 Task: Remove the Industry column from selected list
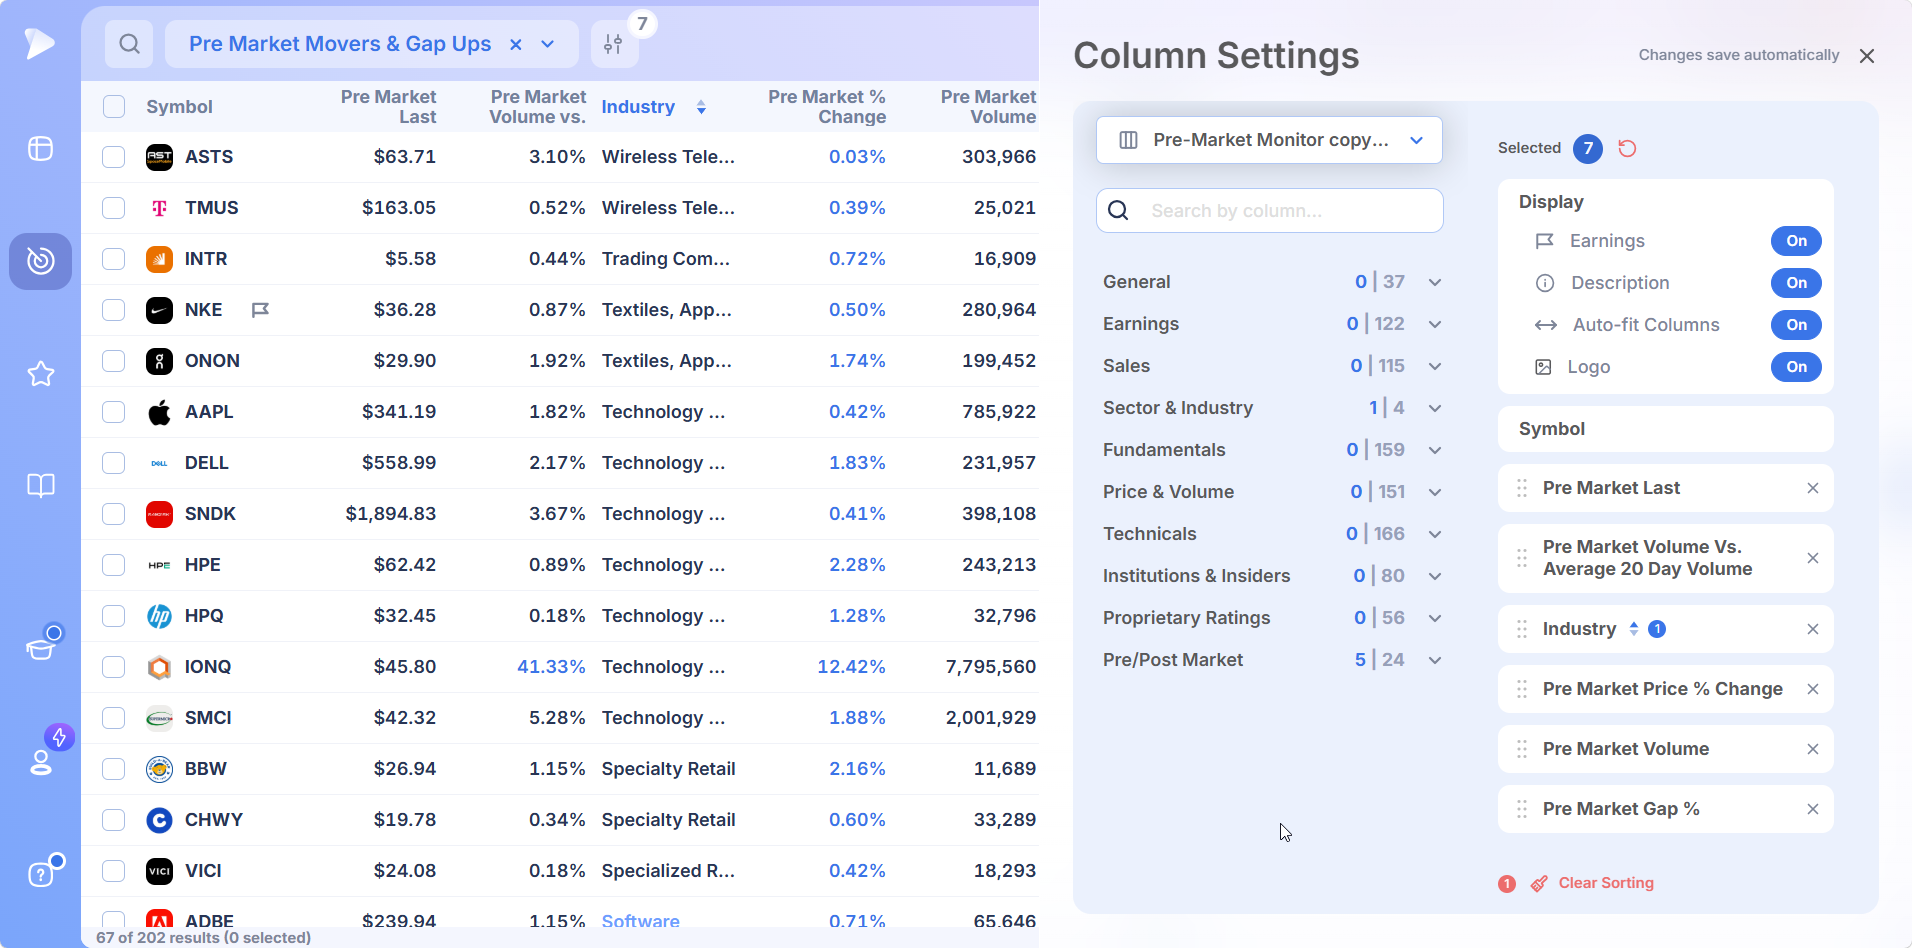coord(1813,629)
